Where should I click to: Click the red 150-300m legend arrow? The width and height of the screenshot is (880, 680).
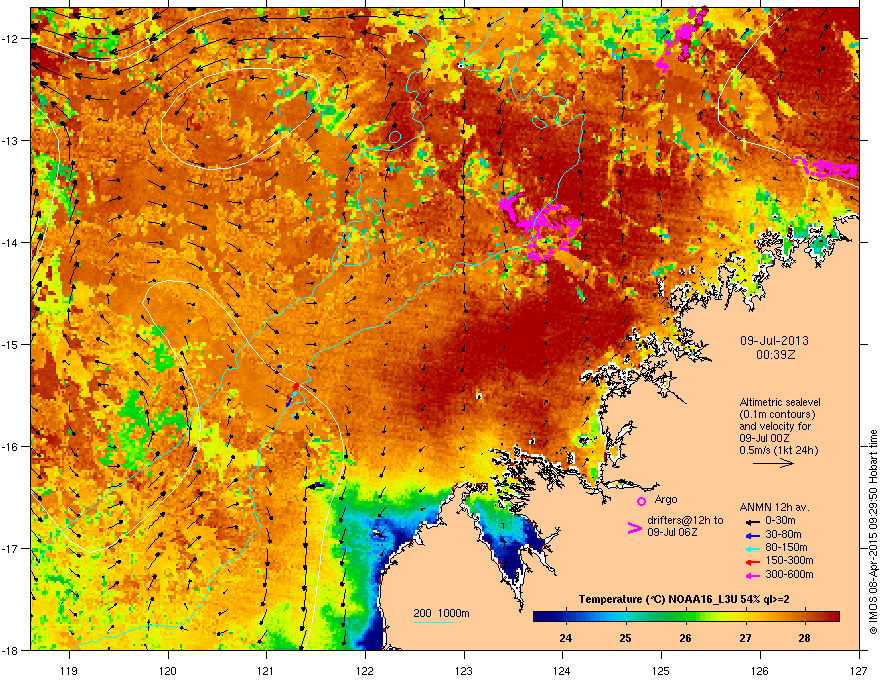coord(752,562)
